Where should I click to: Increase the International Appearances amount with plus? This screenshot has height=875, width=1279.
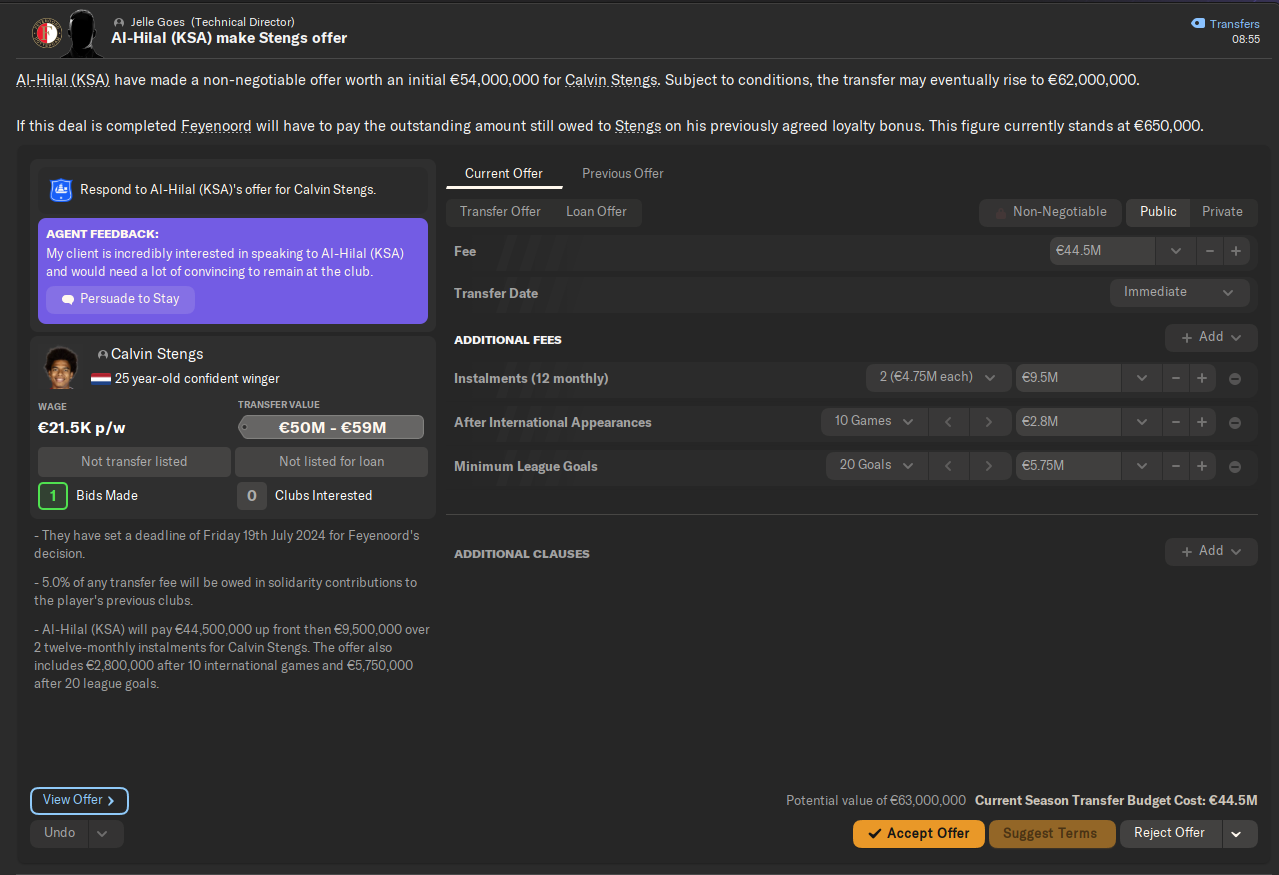click(x=1202, y=422)
